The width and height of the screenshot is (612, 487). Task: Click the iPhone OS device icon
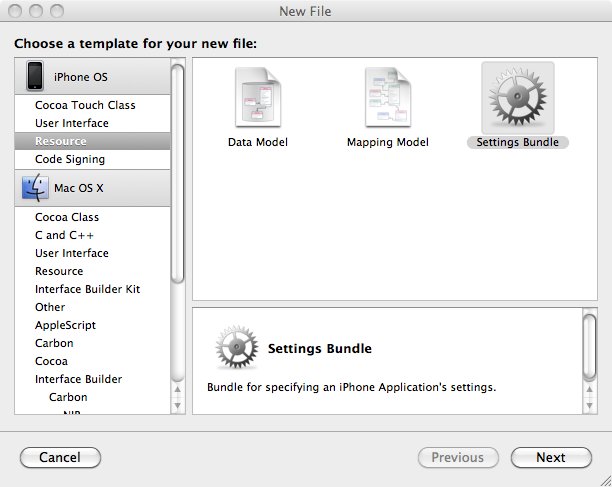point(35,76)
